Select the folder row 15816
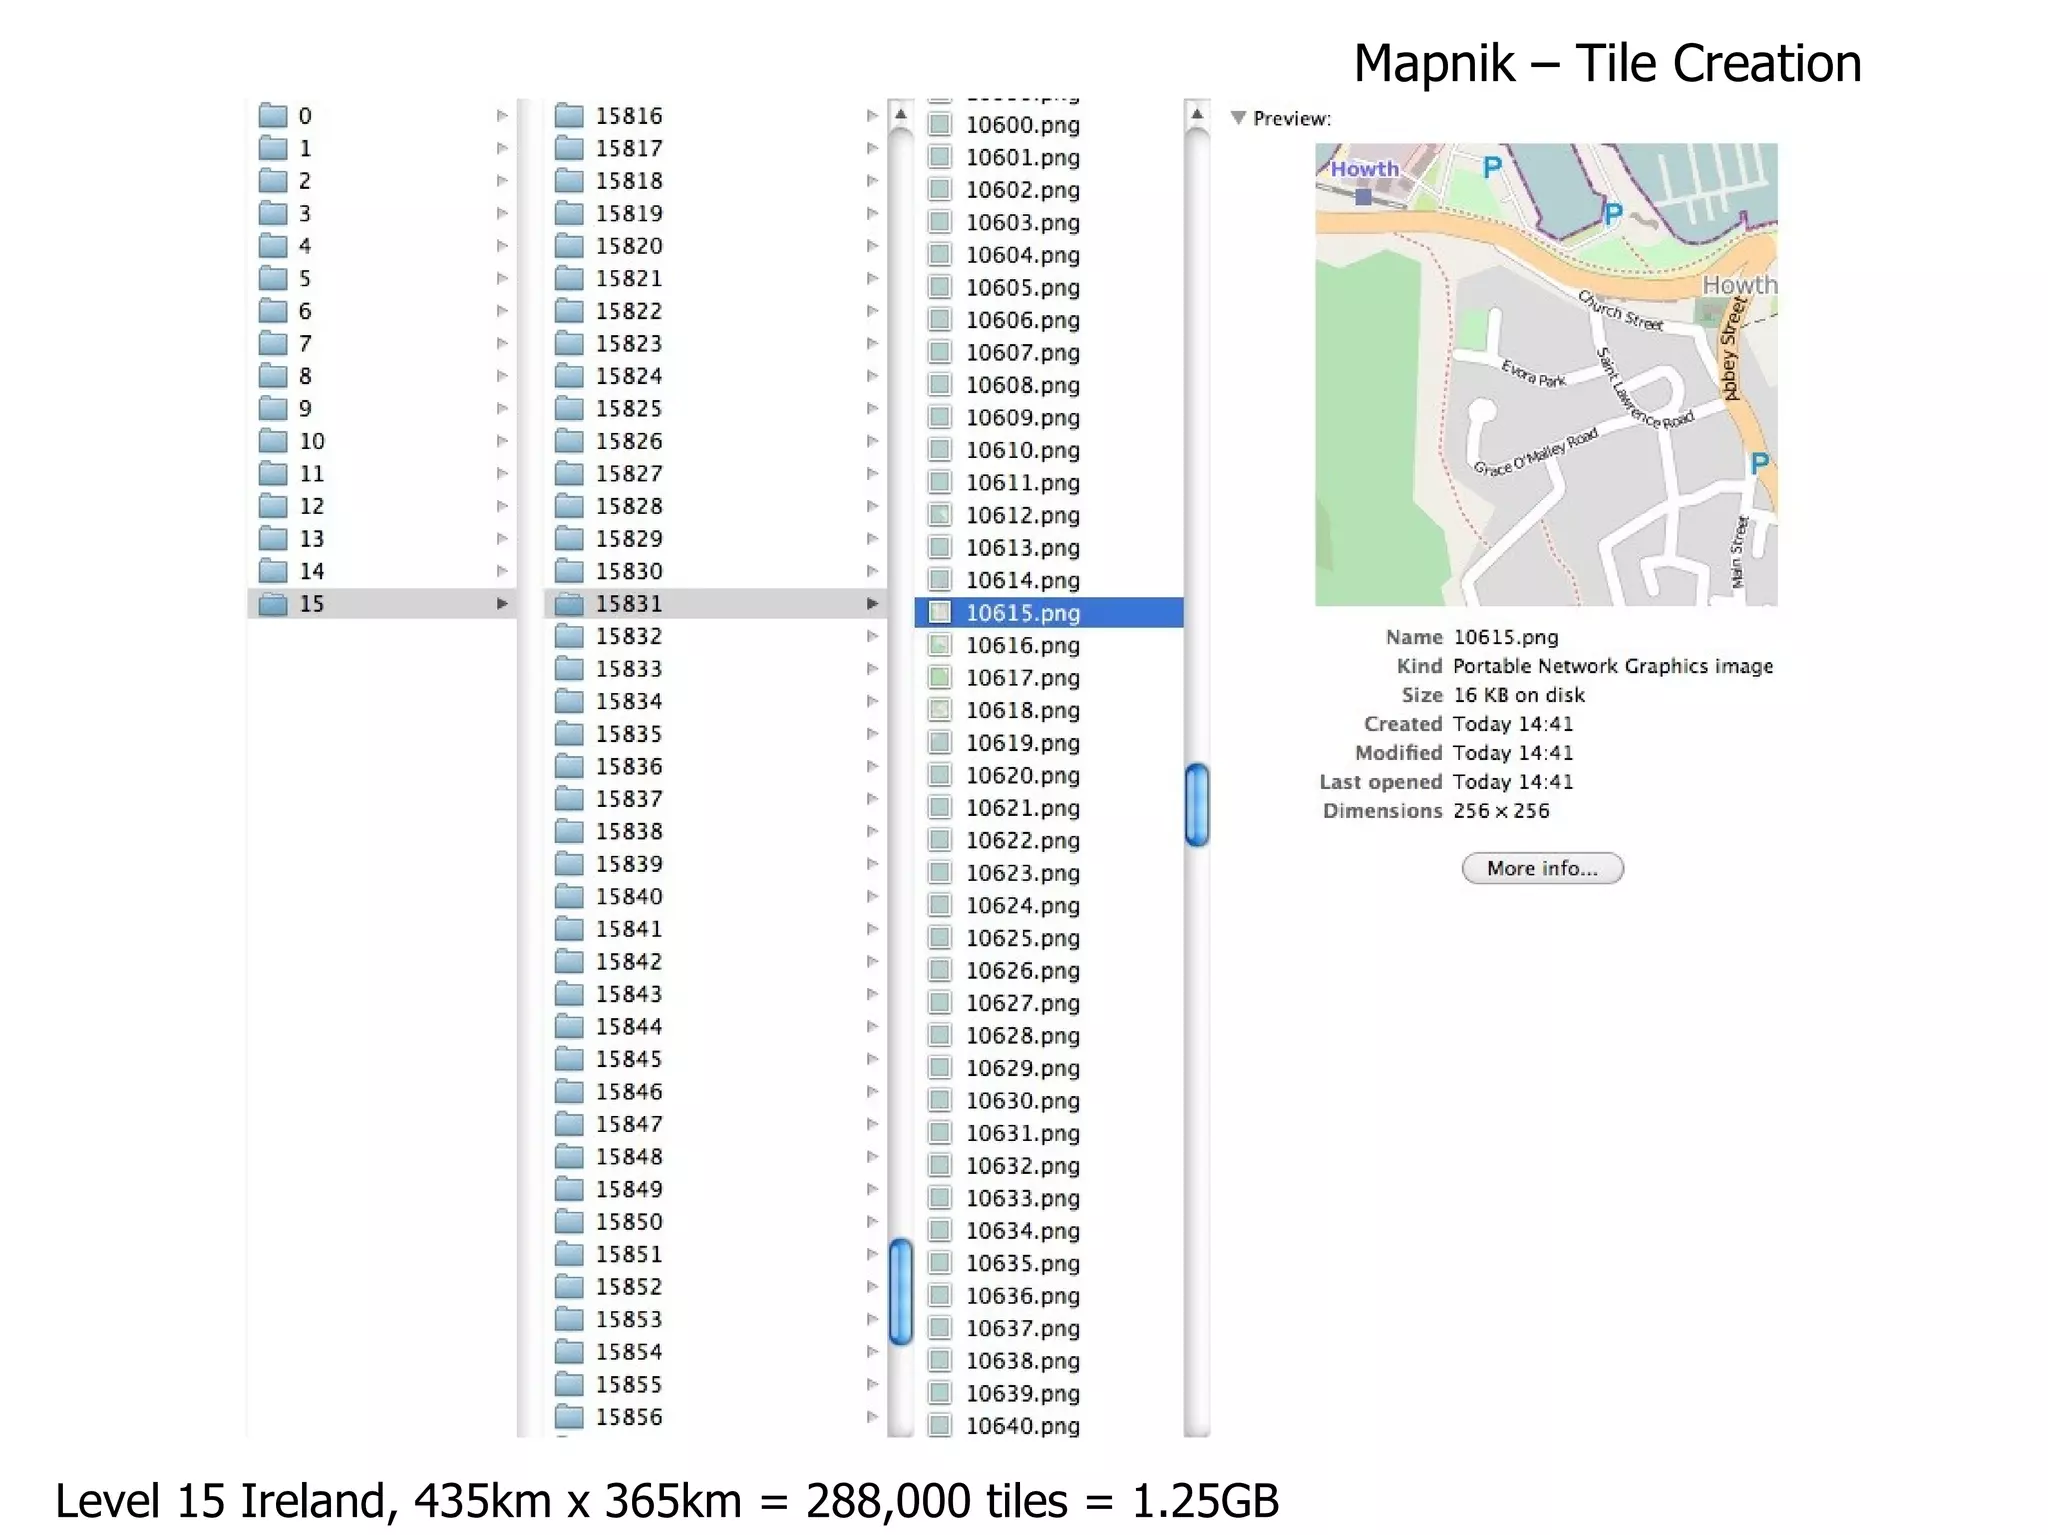 click(628, 116)
